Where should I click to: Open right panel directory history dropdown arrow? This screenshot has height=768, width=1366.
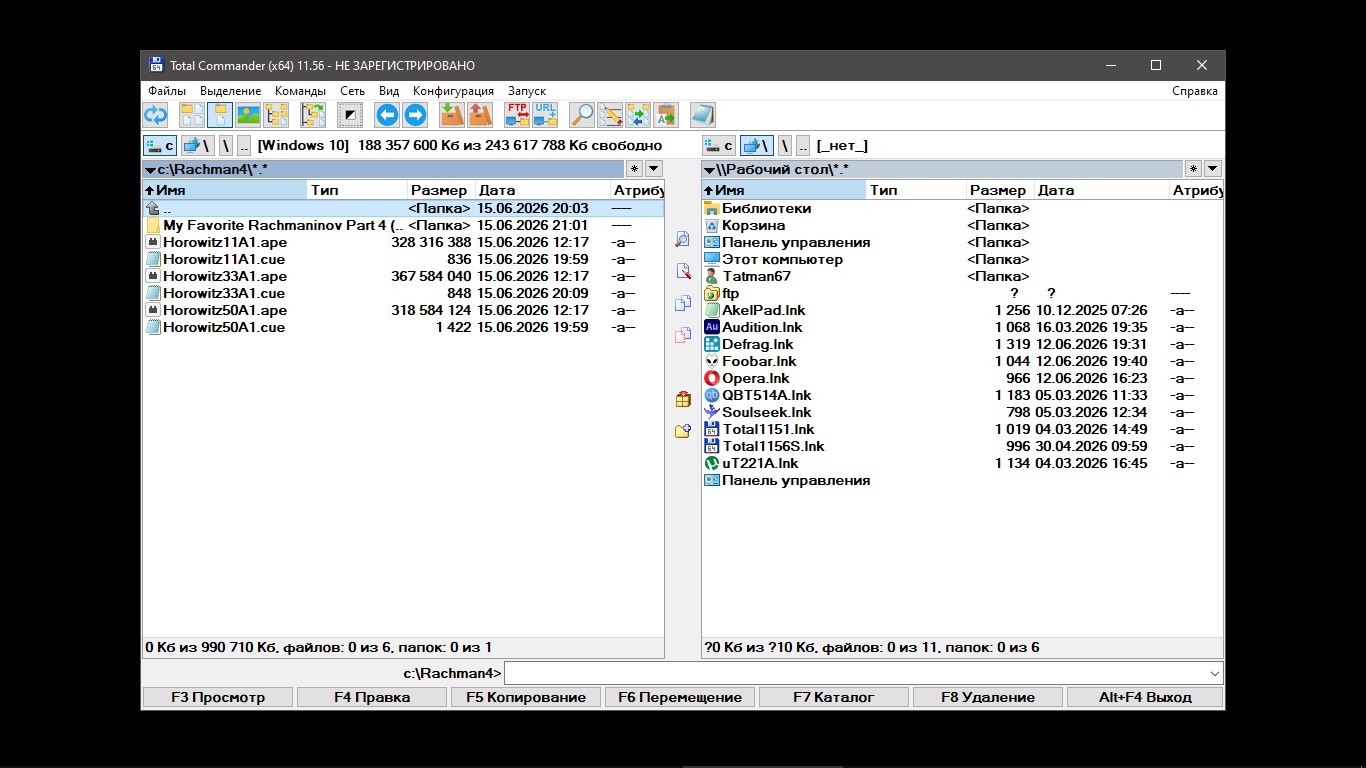1213,169
